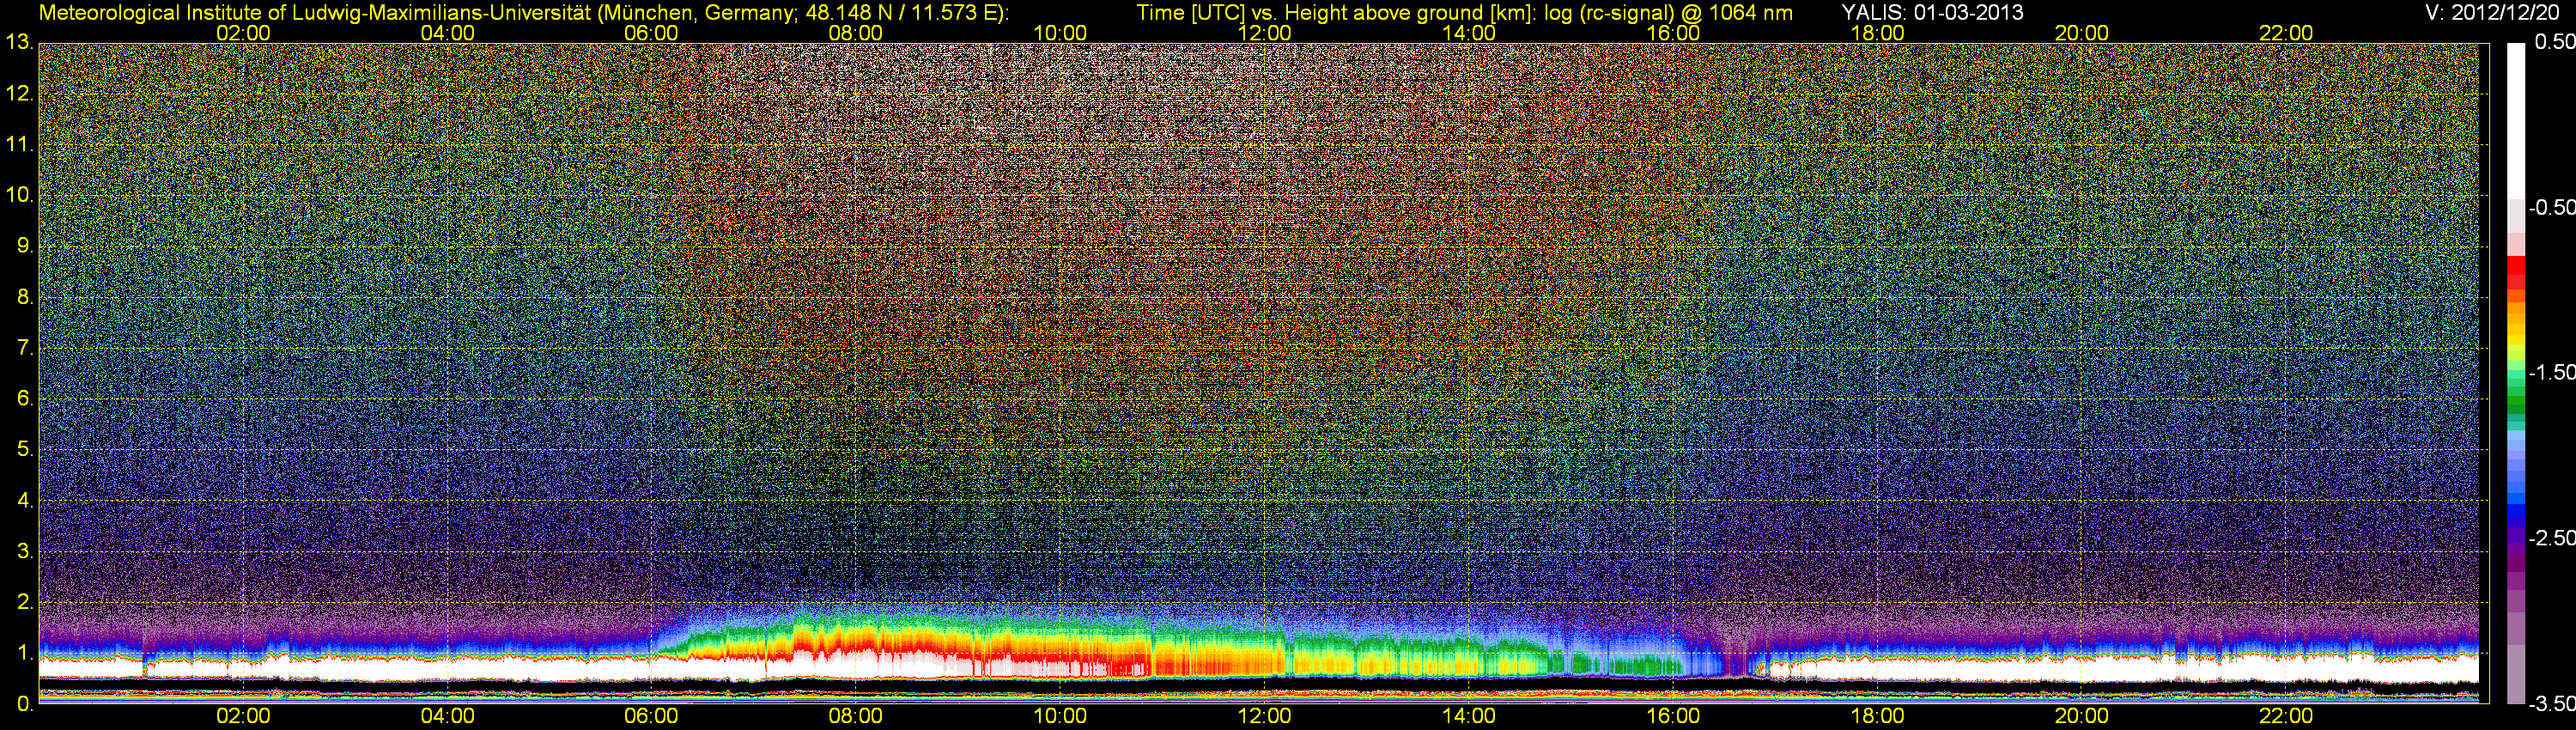
Task: Click the colorbar value 0.50
Action: 2555,42
